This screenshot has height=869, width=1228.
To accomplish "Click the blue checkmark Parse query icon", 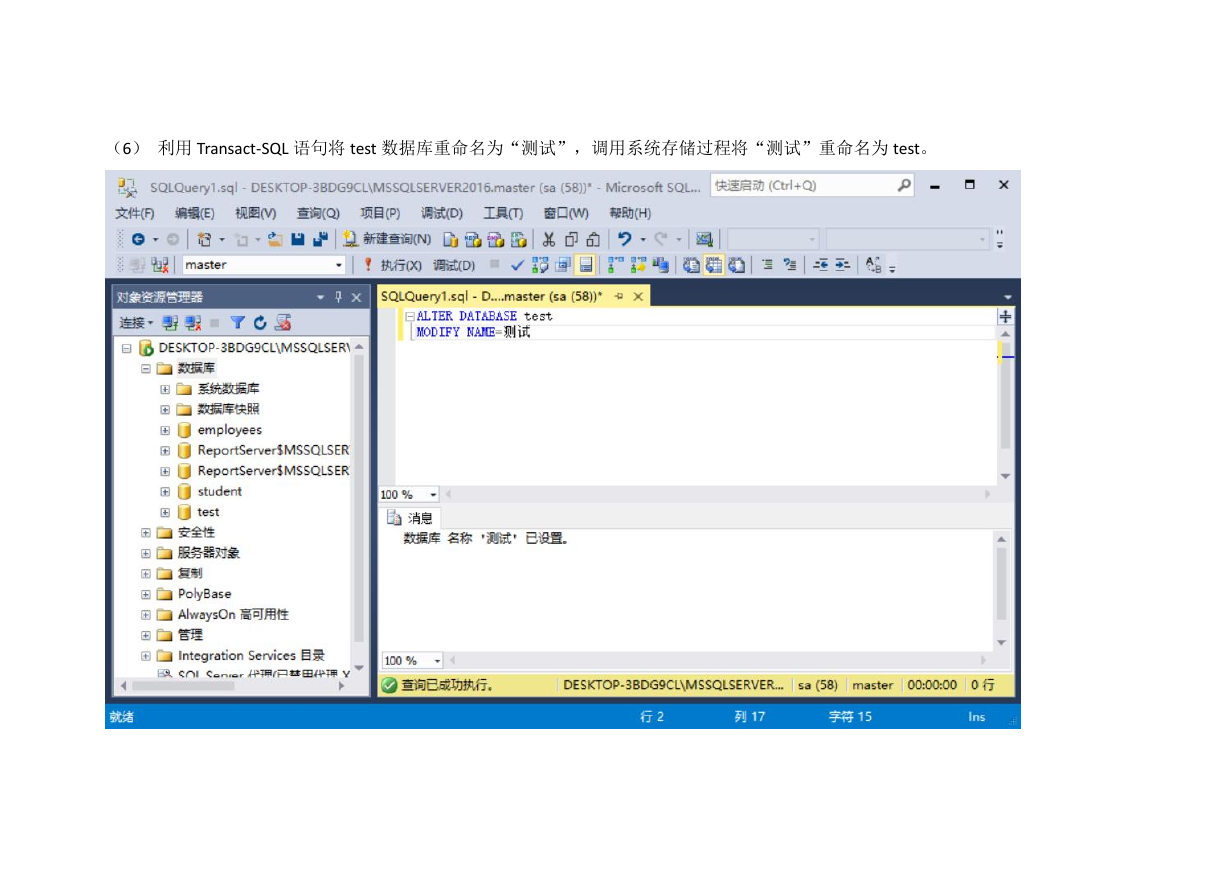I will (517, 265).
